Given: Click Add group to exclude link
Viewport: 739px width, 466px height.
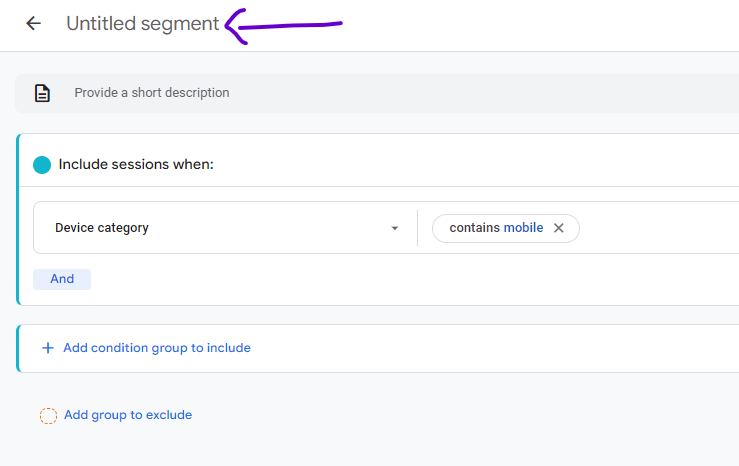Looking at the screenshot, I should pos(128,415).
